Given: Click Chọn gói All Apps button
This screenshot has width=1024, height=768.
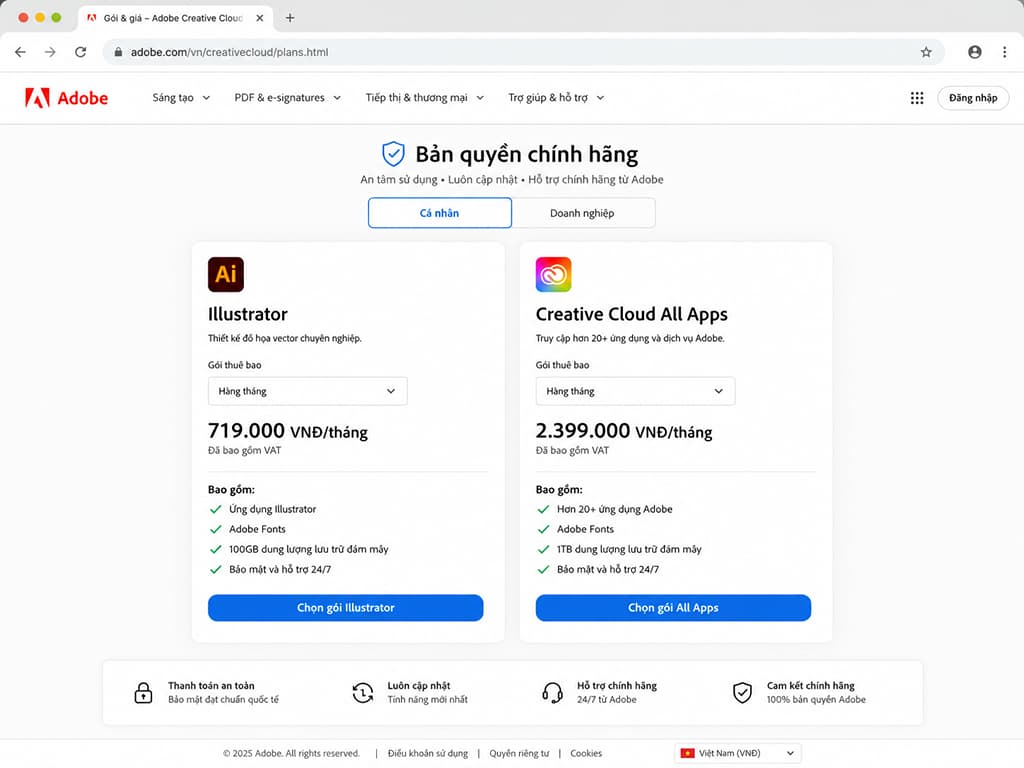Looking at the screenshot, I should point(673,607).
